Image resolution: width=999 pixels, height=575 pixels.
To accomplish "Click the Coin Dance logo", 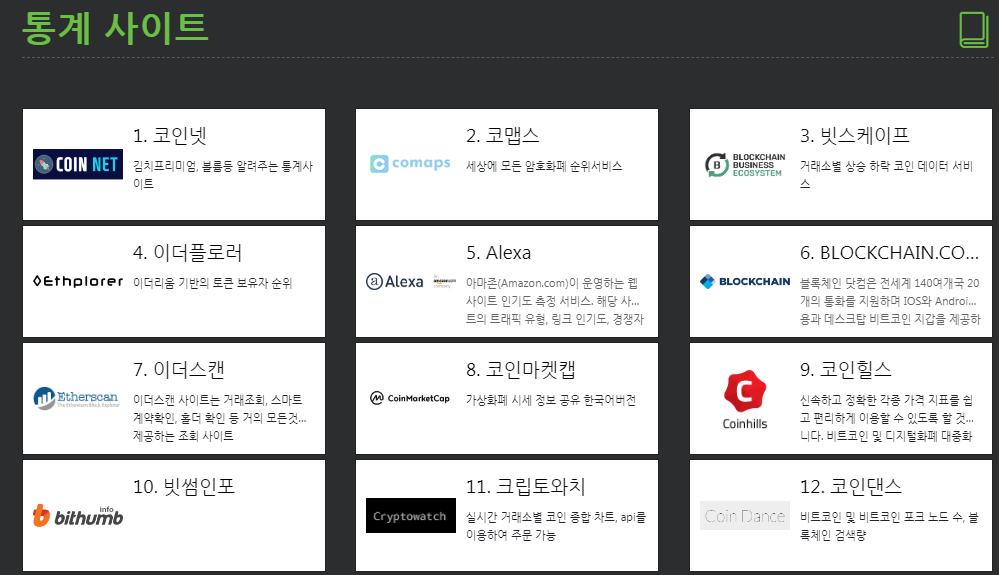I will [745, 516].
